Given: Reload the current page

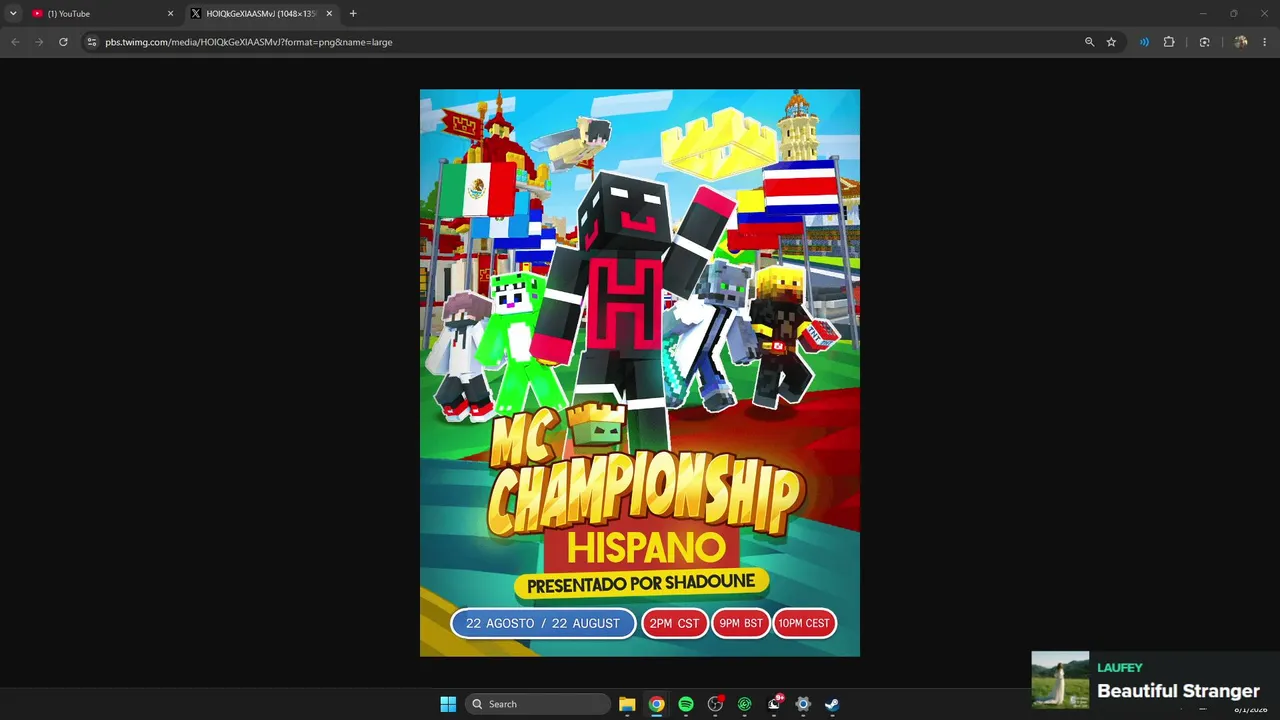Looking at the screenshot, I should click(x=63, y=42).
